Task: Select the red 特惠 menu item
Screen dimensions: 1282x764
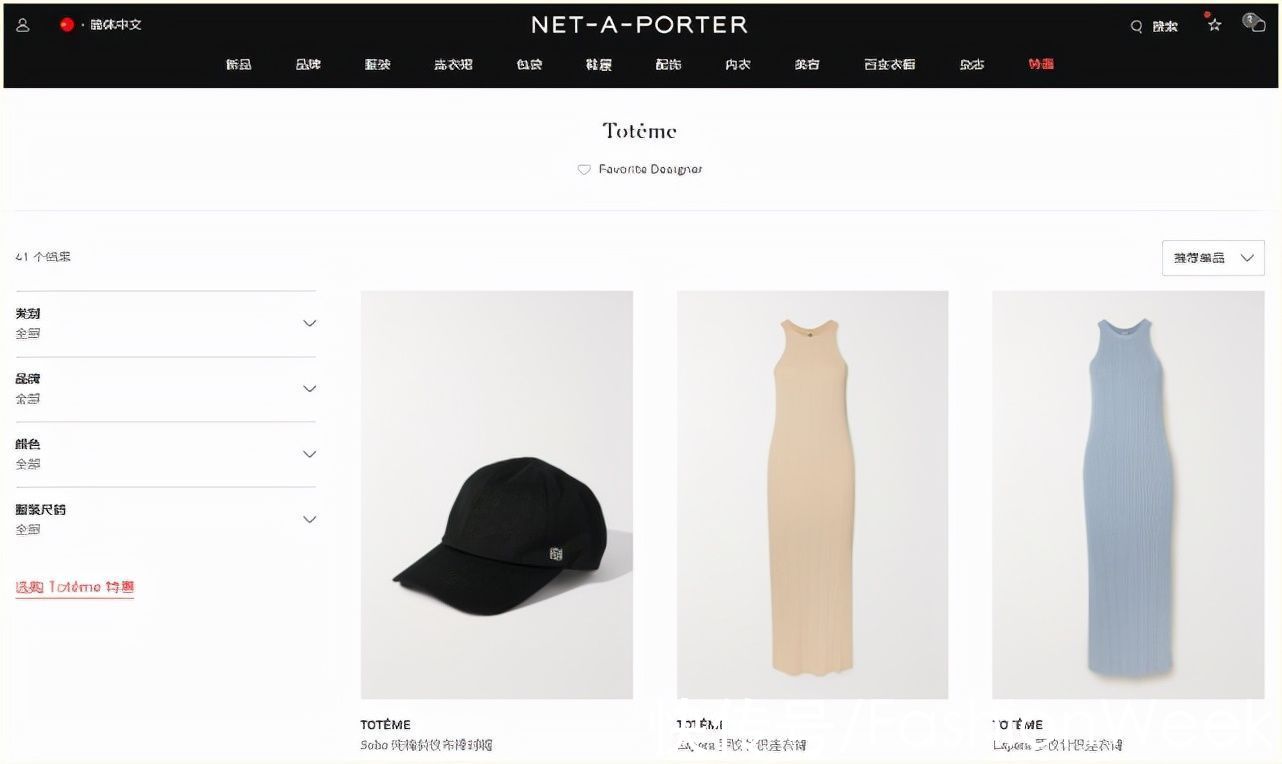Action: coord(1040,65)
